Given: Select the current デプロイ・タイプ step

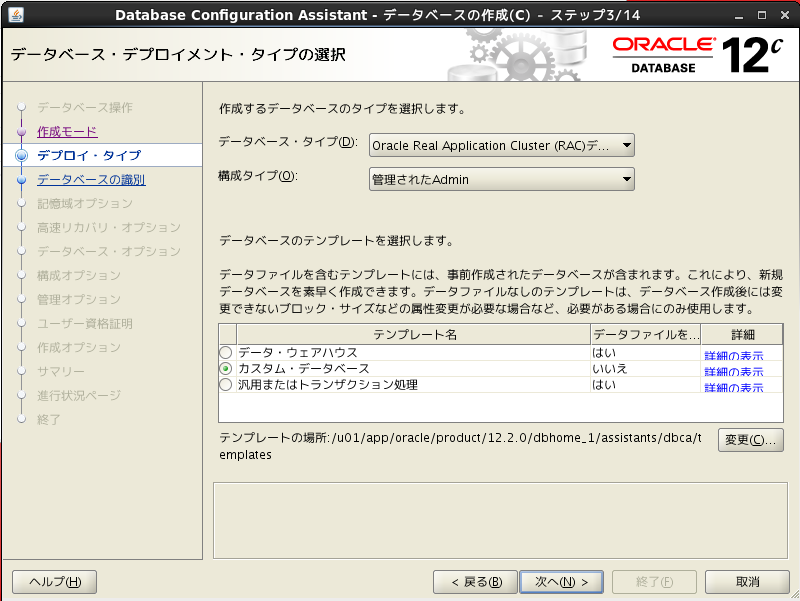Looking at the screenshot, I should [89, 155].
